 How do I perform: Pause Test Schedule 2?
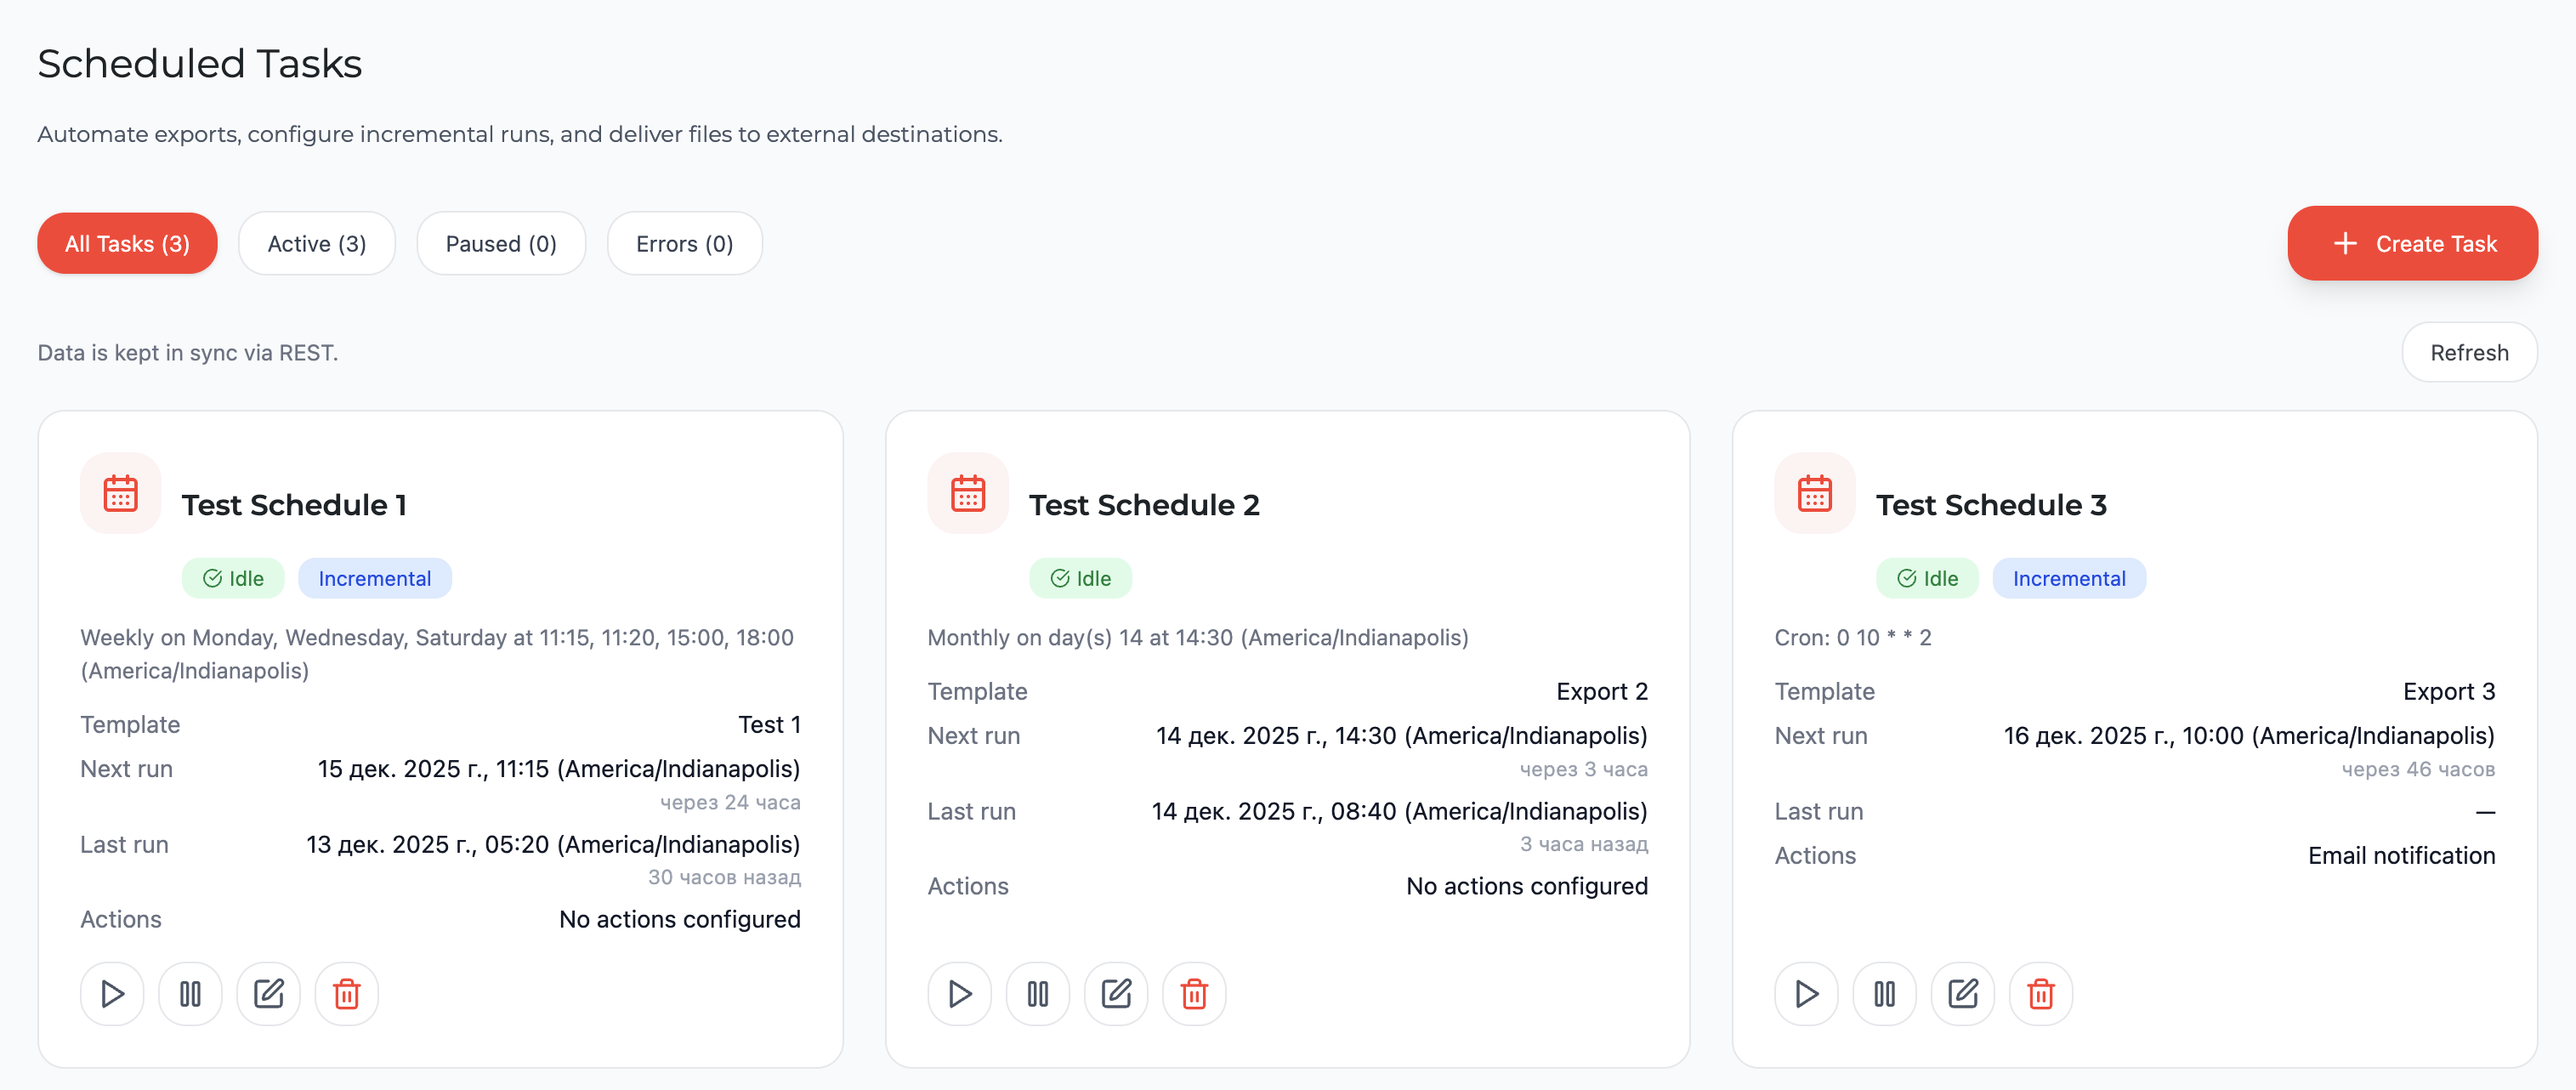point(1037,993)
